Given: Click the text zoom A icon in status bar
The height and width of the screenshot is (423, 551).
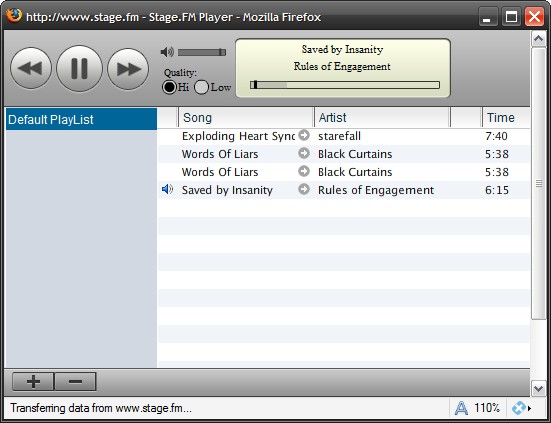Looking at the screenshot, I should click(x=461, y=408).
